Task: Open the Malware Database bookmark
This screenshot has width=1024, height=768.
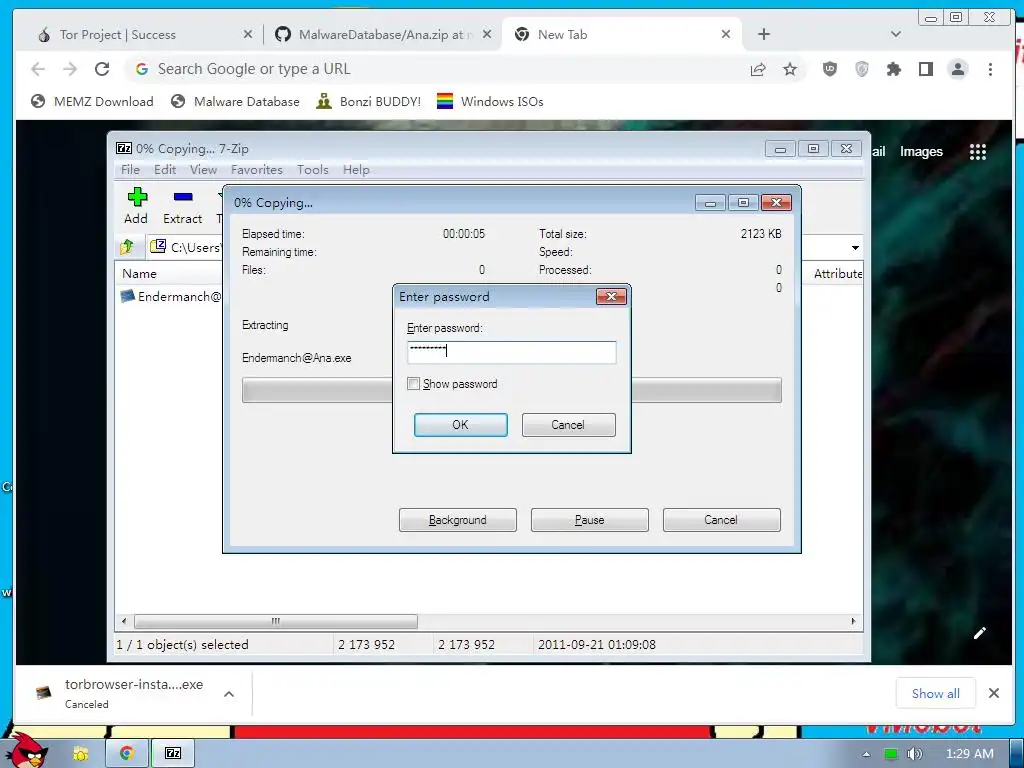Action: point(235,102)
